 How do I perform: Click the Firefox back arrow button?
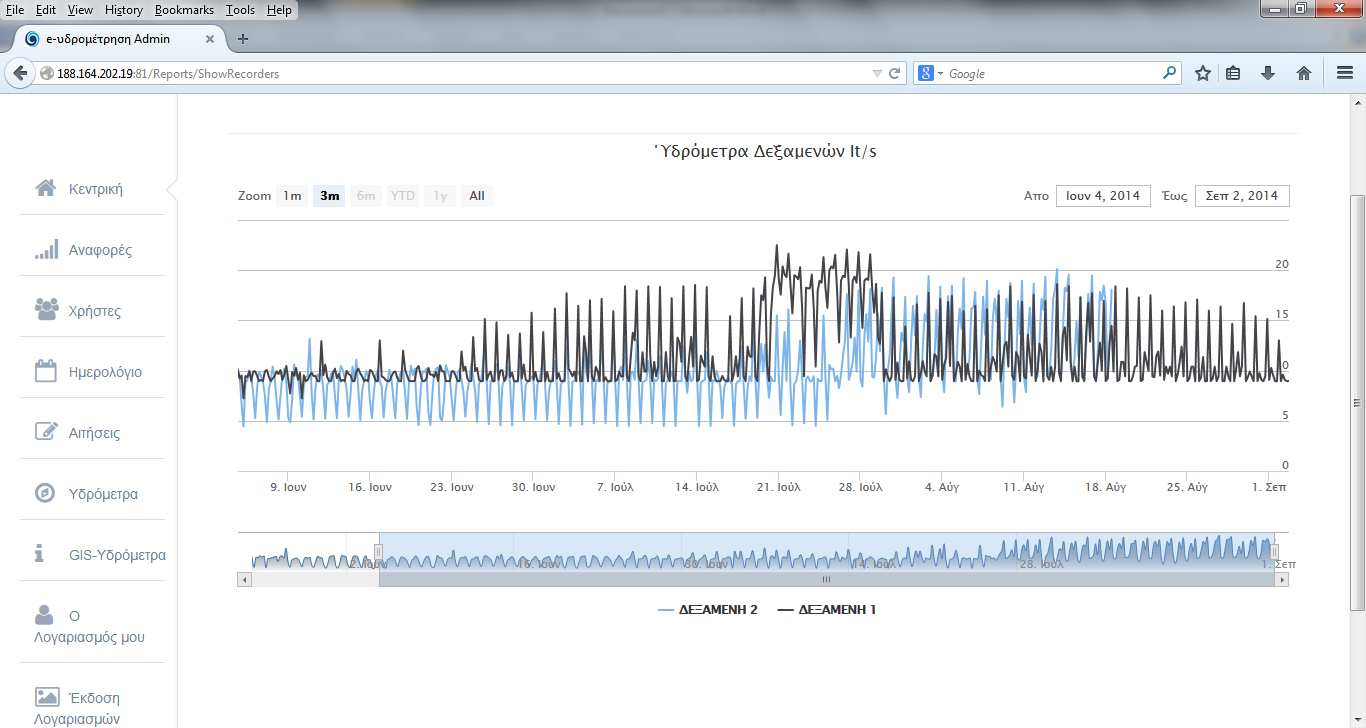pos(20,73)
